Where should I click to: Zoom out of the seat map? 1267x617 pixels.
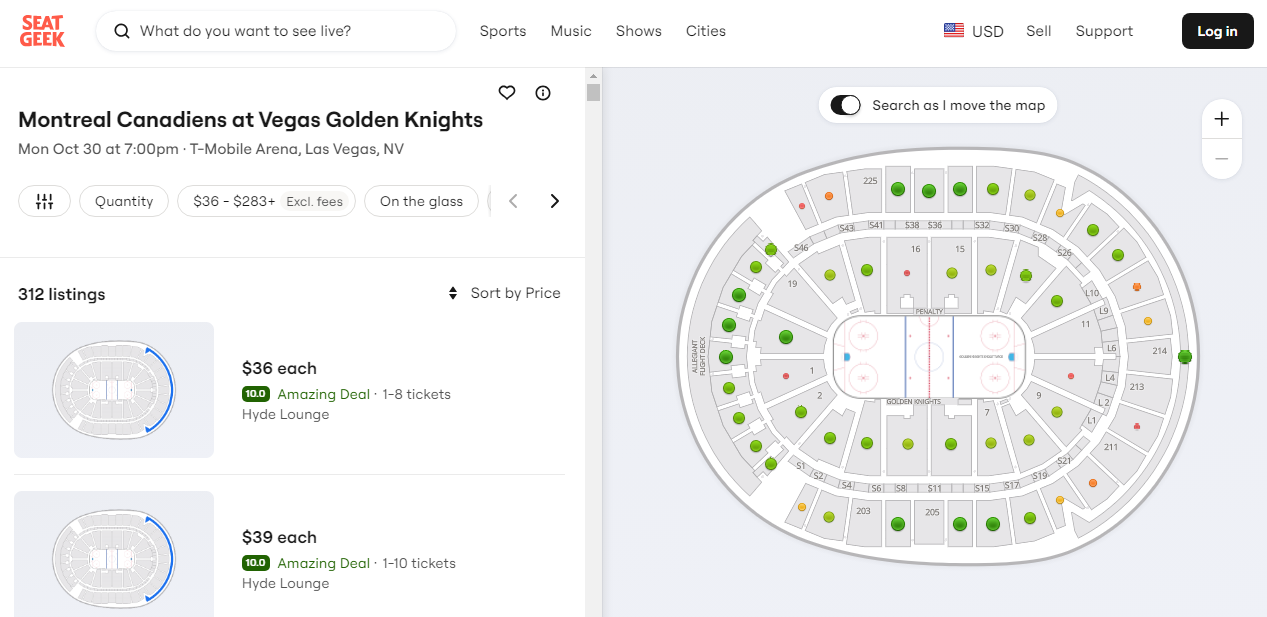click(1221, 159)
